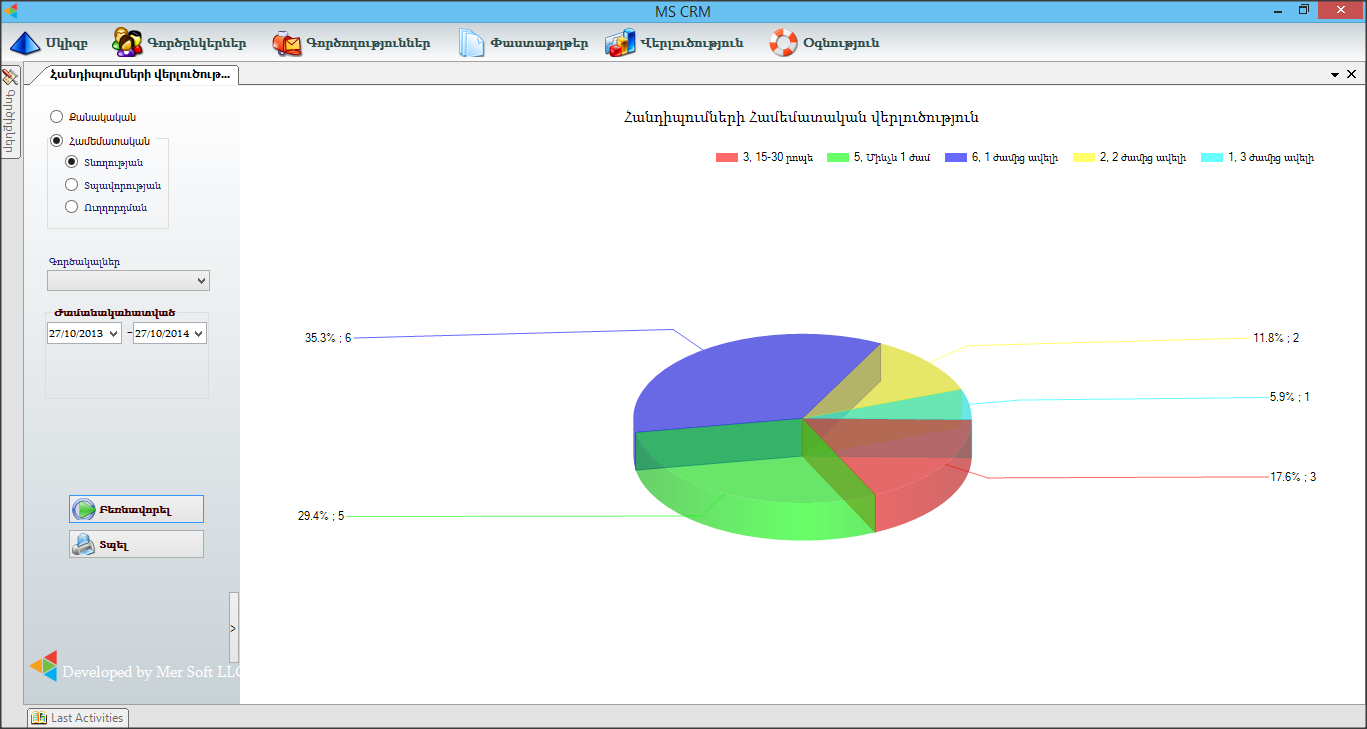Click the tools icon on left sidebar strip

[x=10, y=77]
